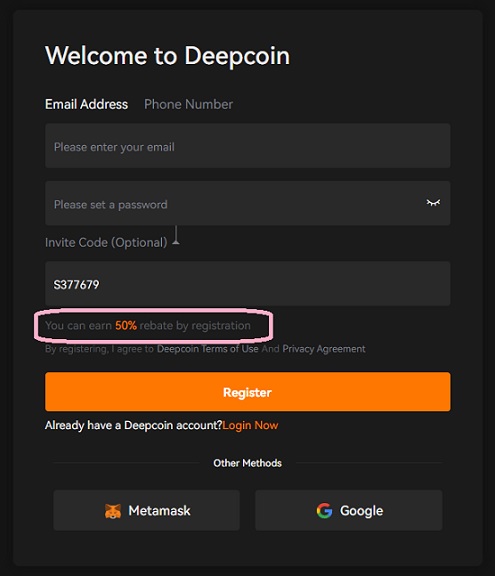Select the invite code field containing S377679

[x=248, y=284]
